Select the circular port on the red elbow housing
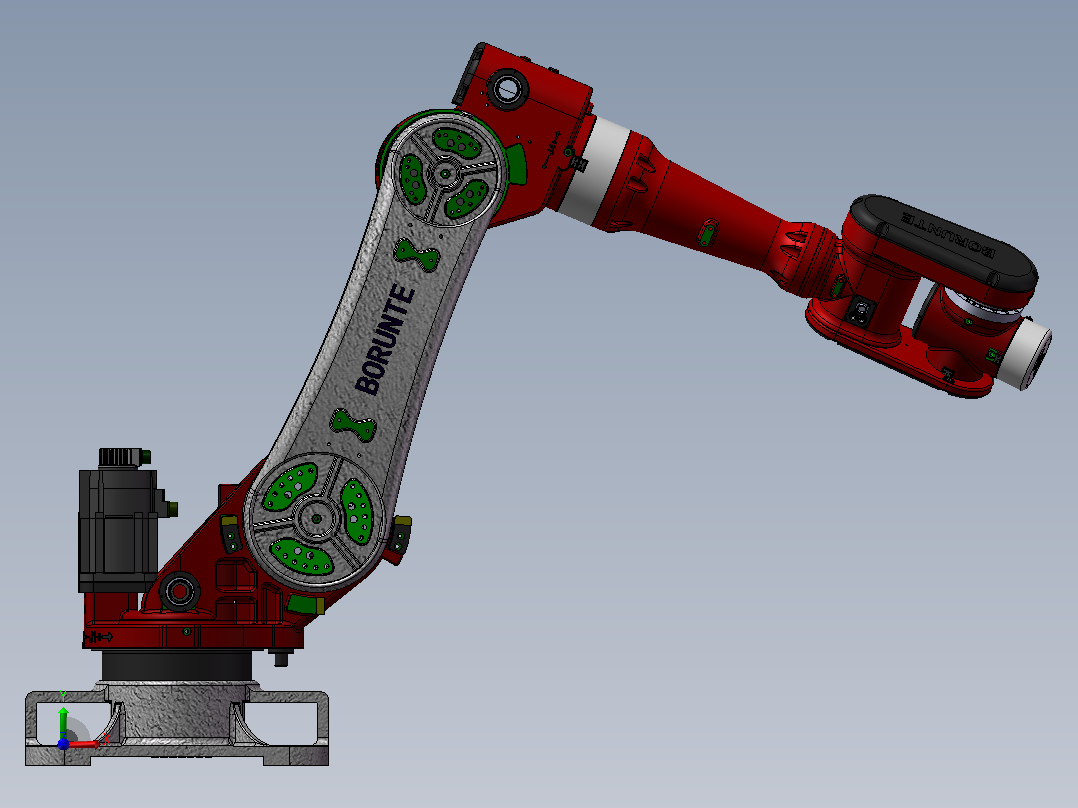Image resolution: width=1078 pixels, height=808 pixels. 507,88
